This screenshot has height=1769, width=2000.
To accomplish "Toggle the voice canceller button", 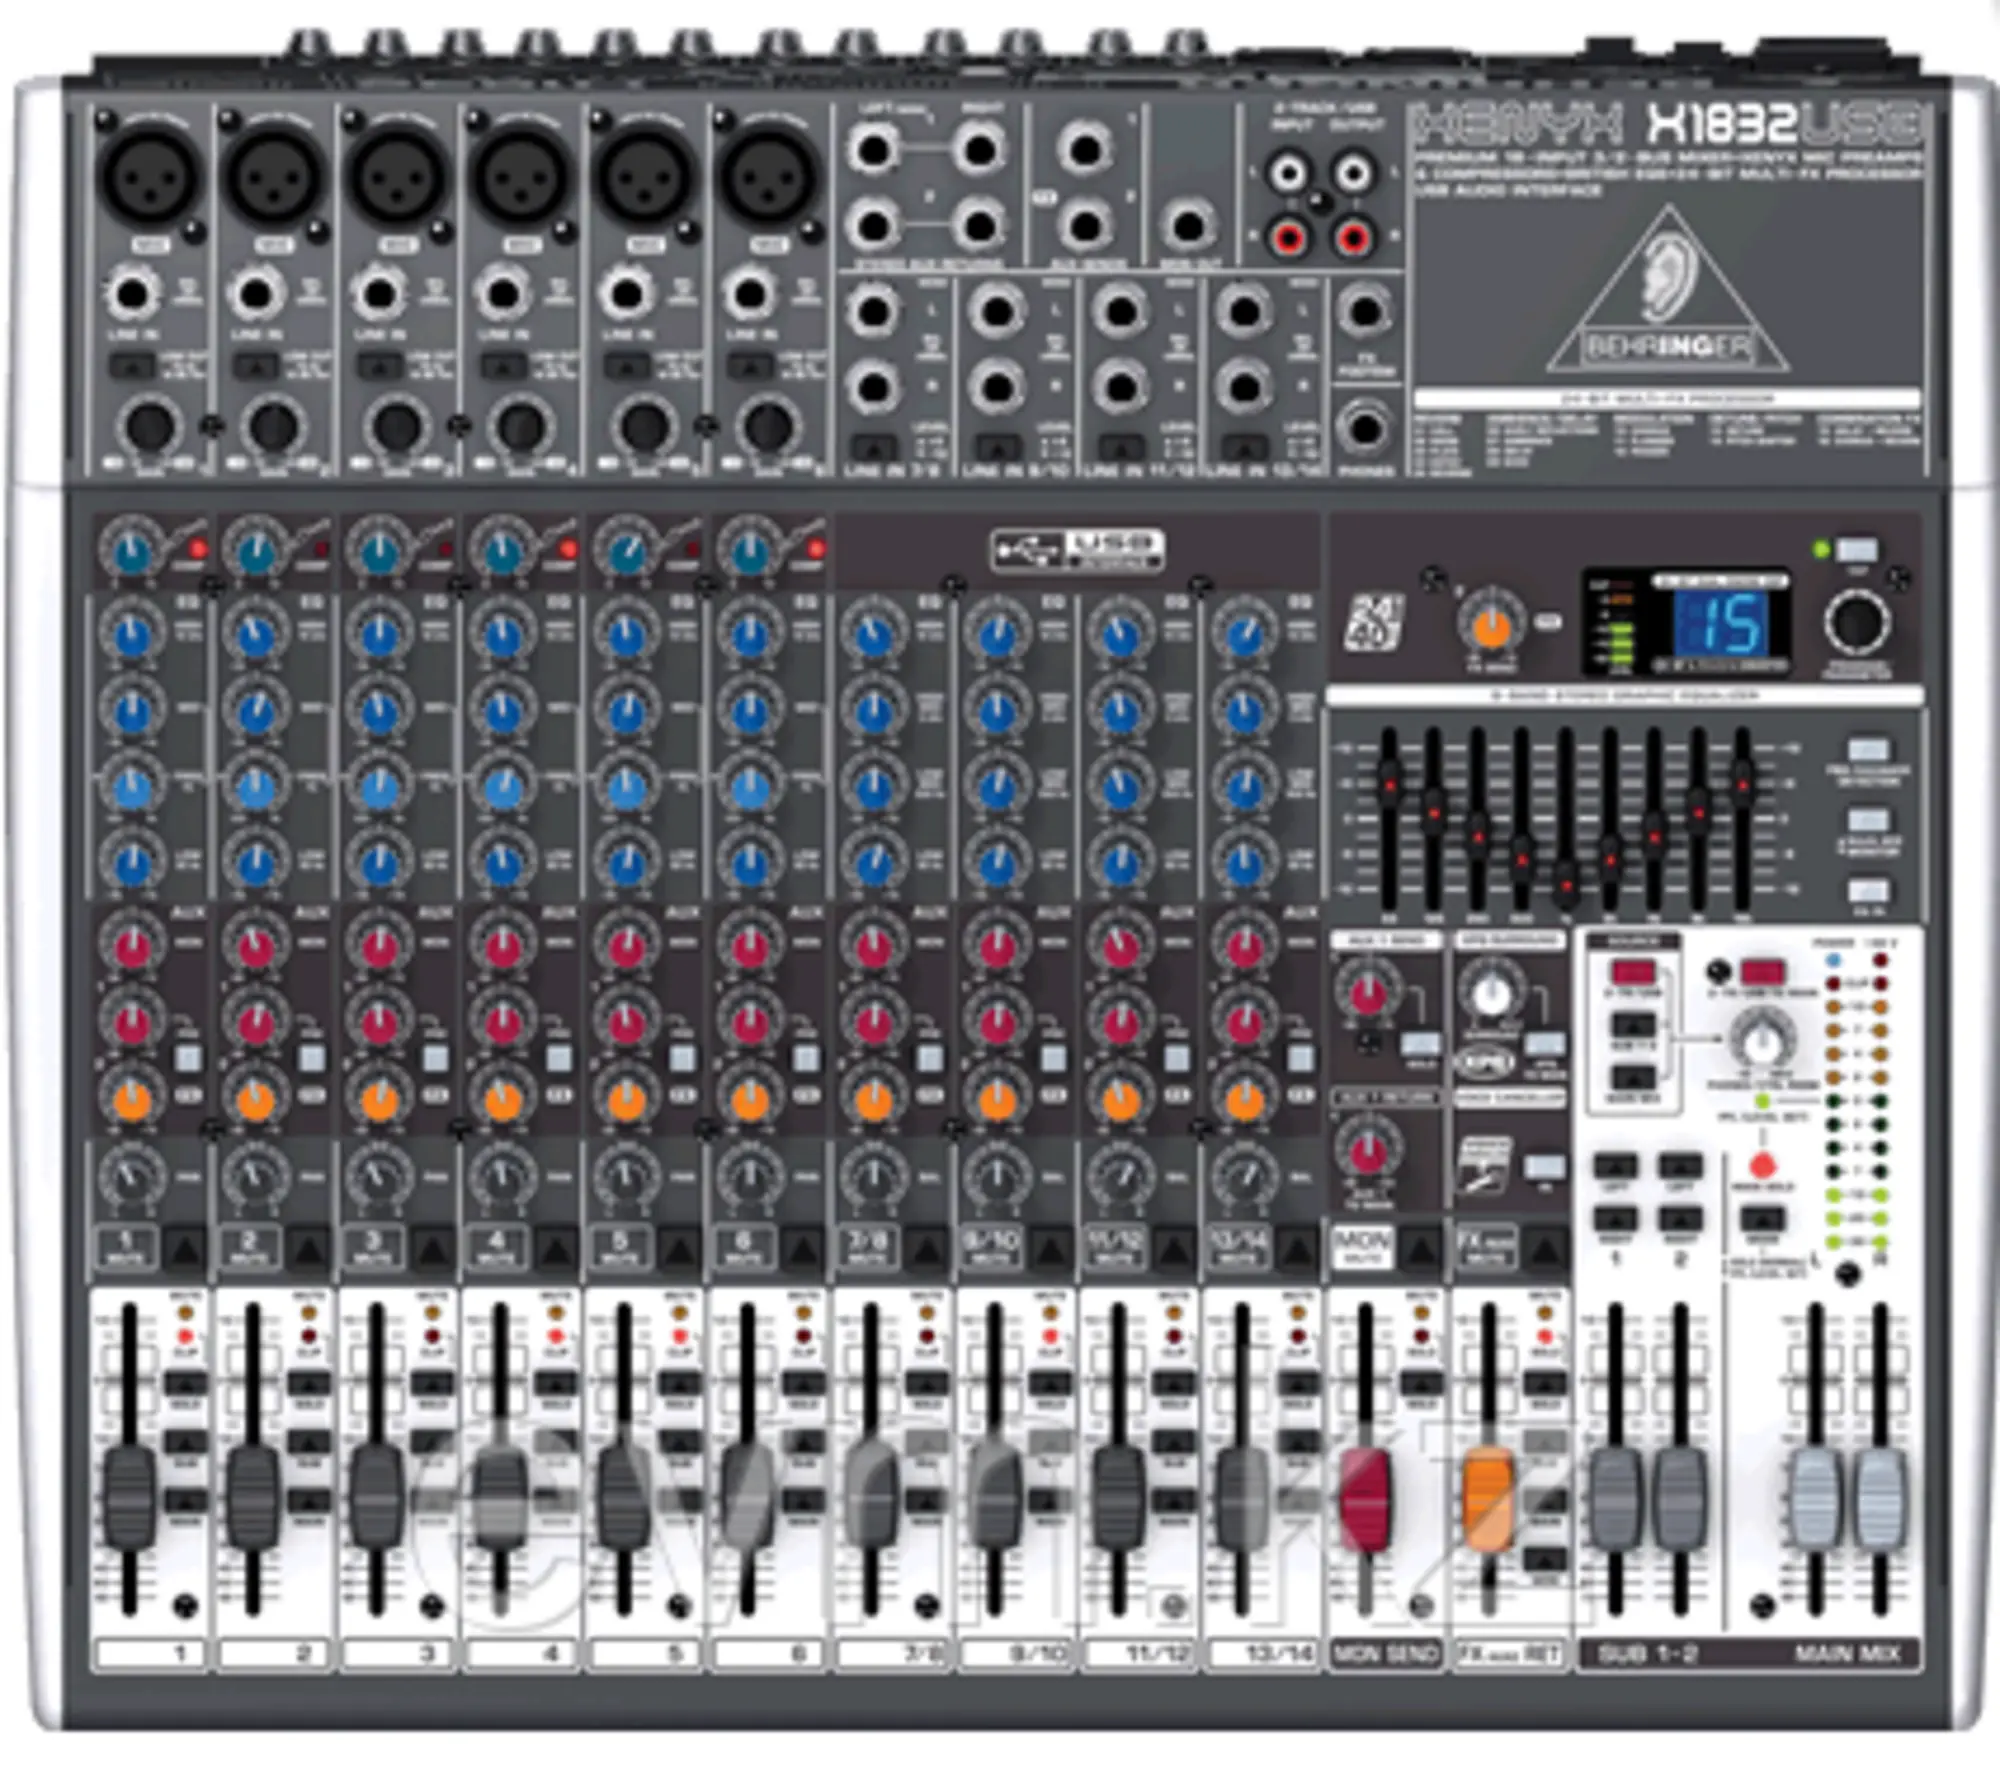I will [1543, 1166].
